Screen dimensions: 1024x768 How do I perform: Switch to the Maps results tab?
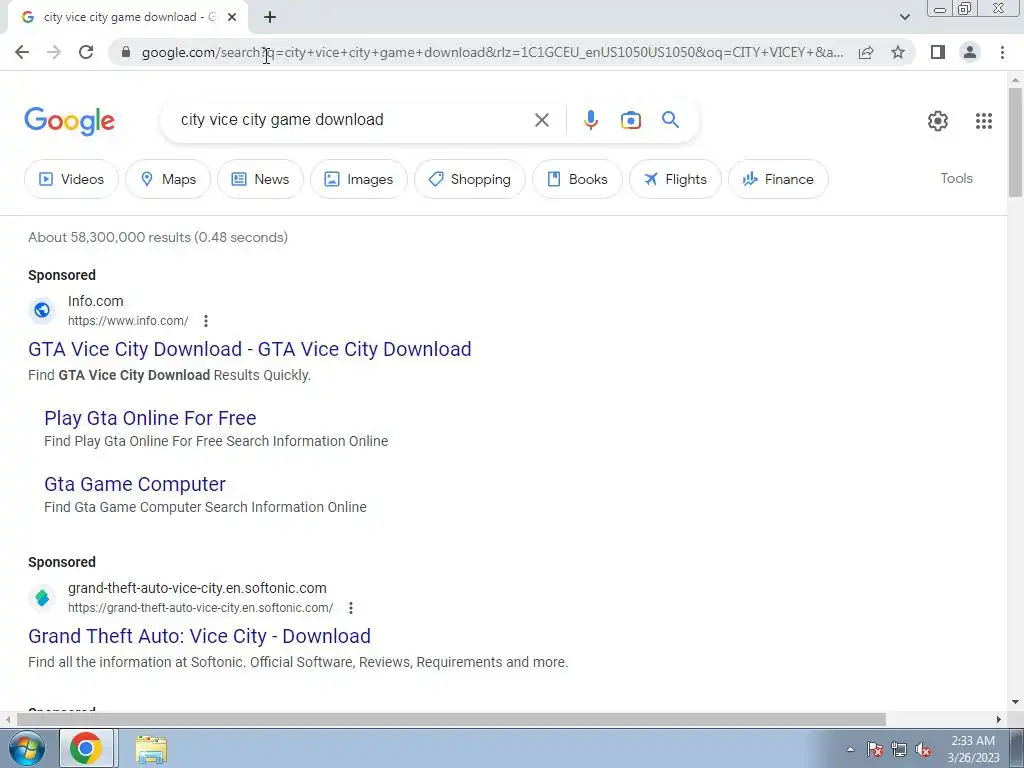tap(168, 179)
